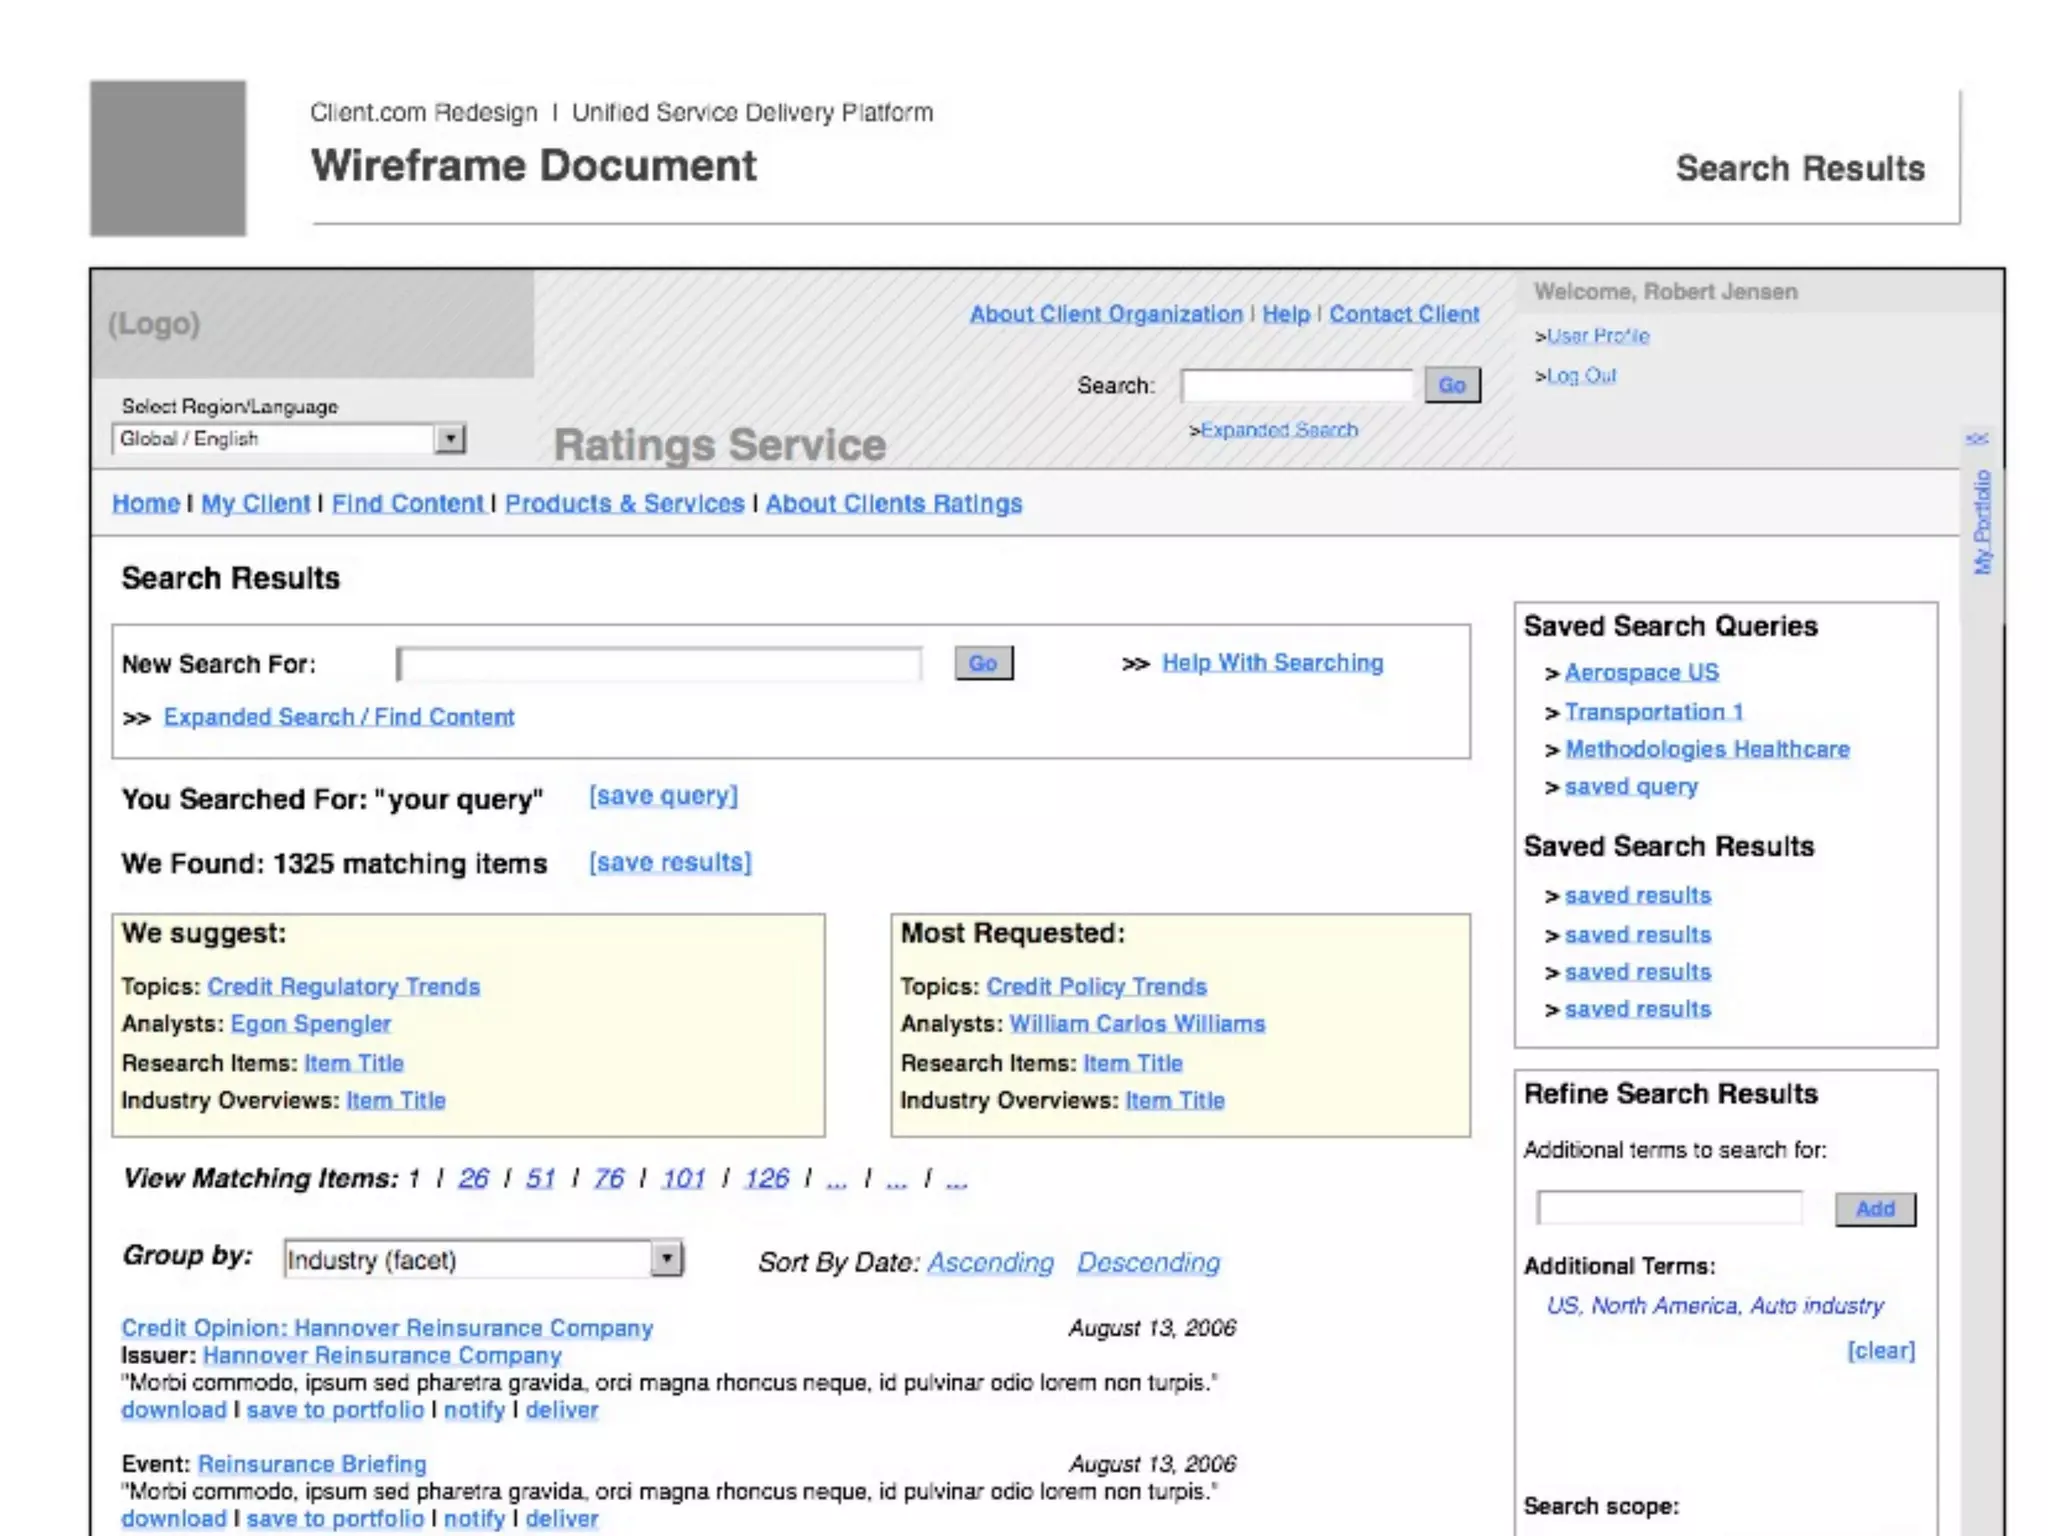Go to Products & Services navigation item
The height and width of the screenshot is (1536, 2048).
tap(624, 503)
